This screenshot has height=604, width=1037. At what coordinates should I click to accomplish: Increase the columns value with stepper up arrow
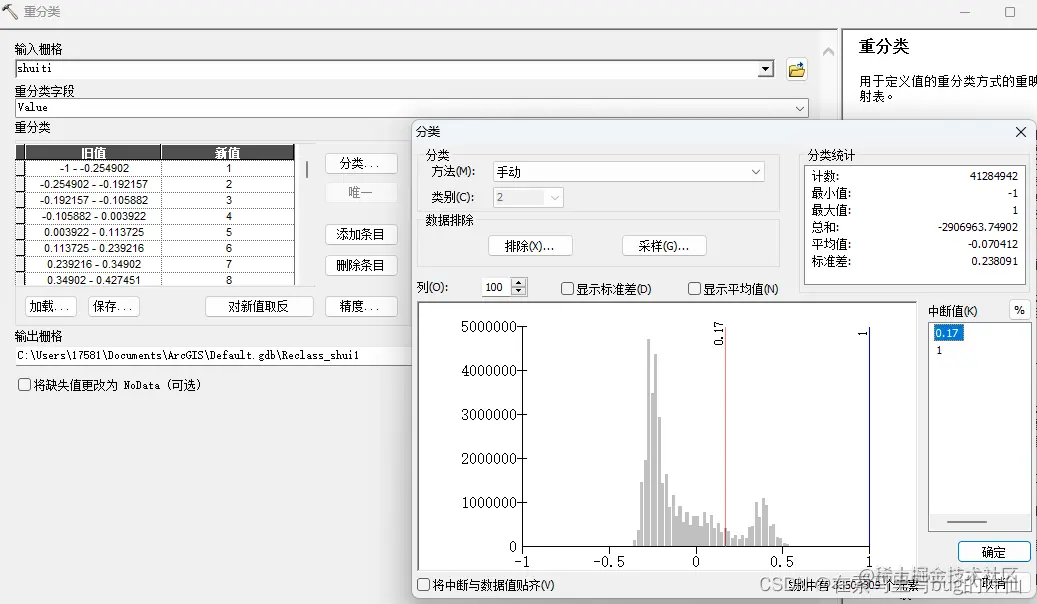519,282
